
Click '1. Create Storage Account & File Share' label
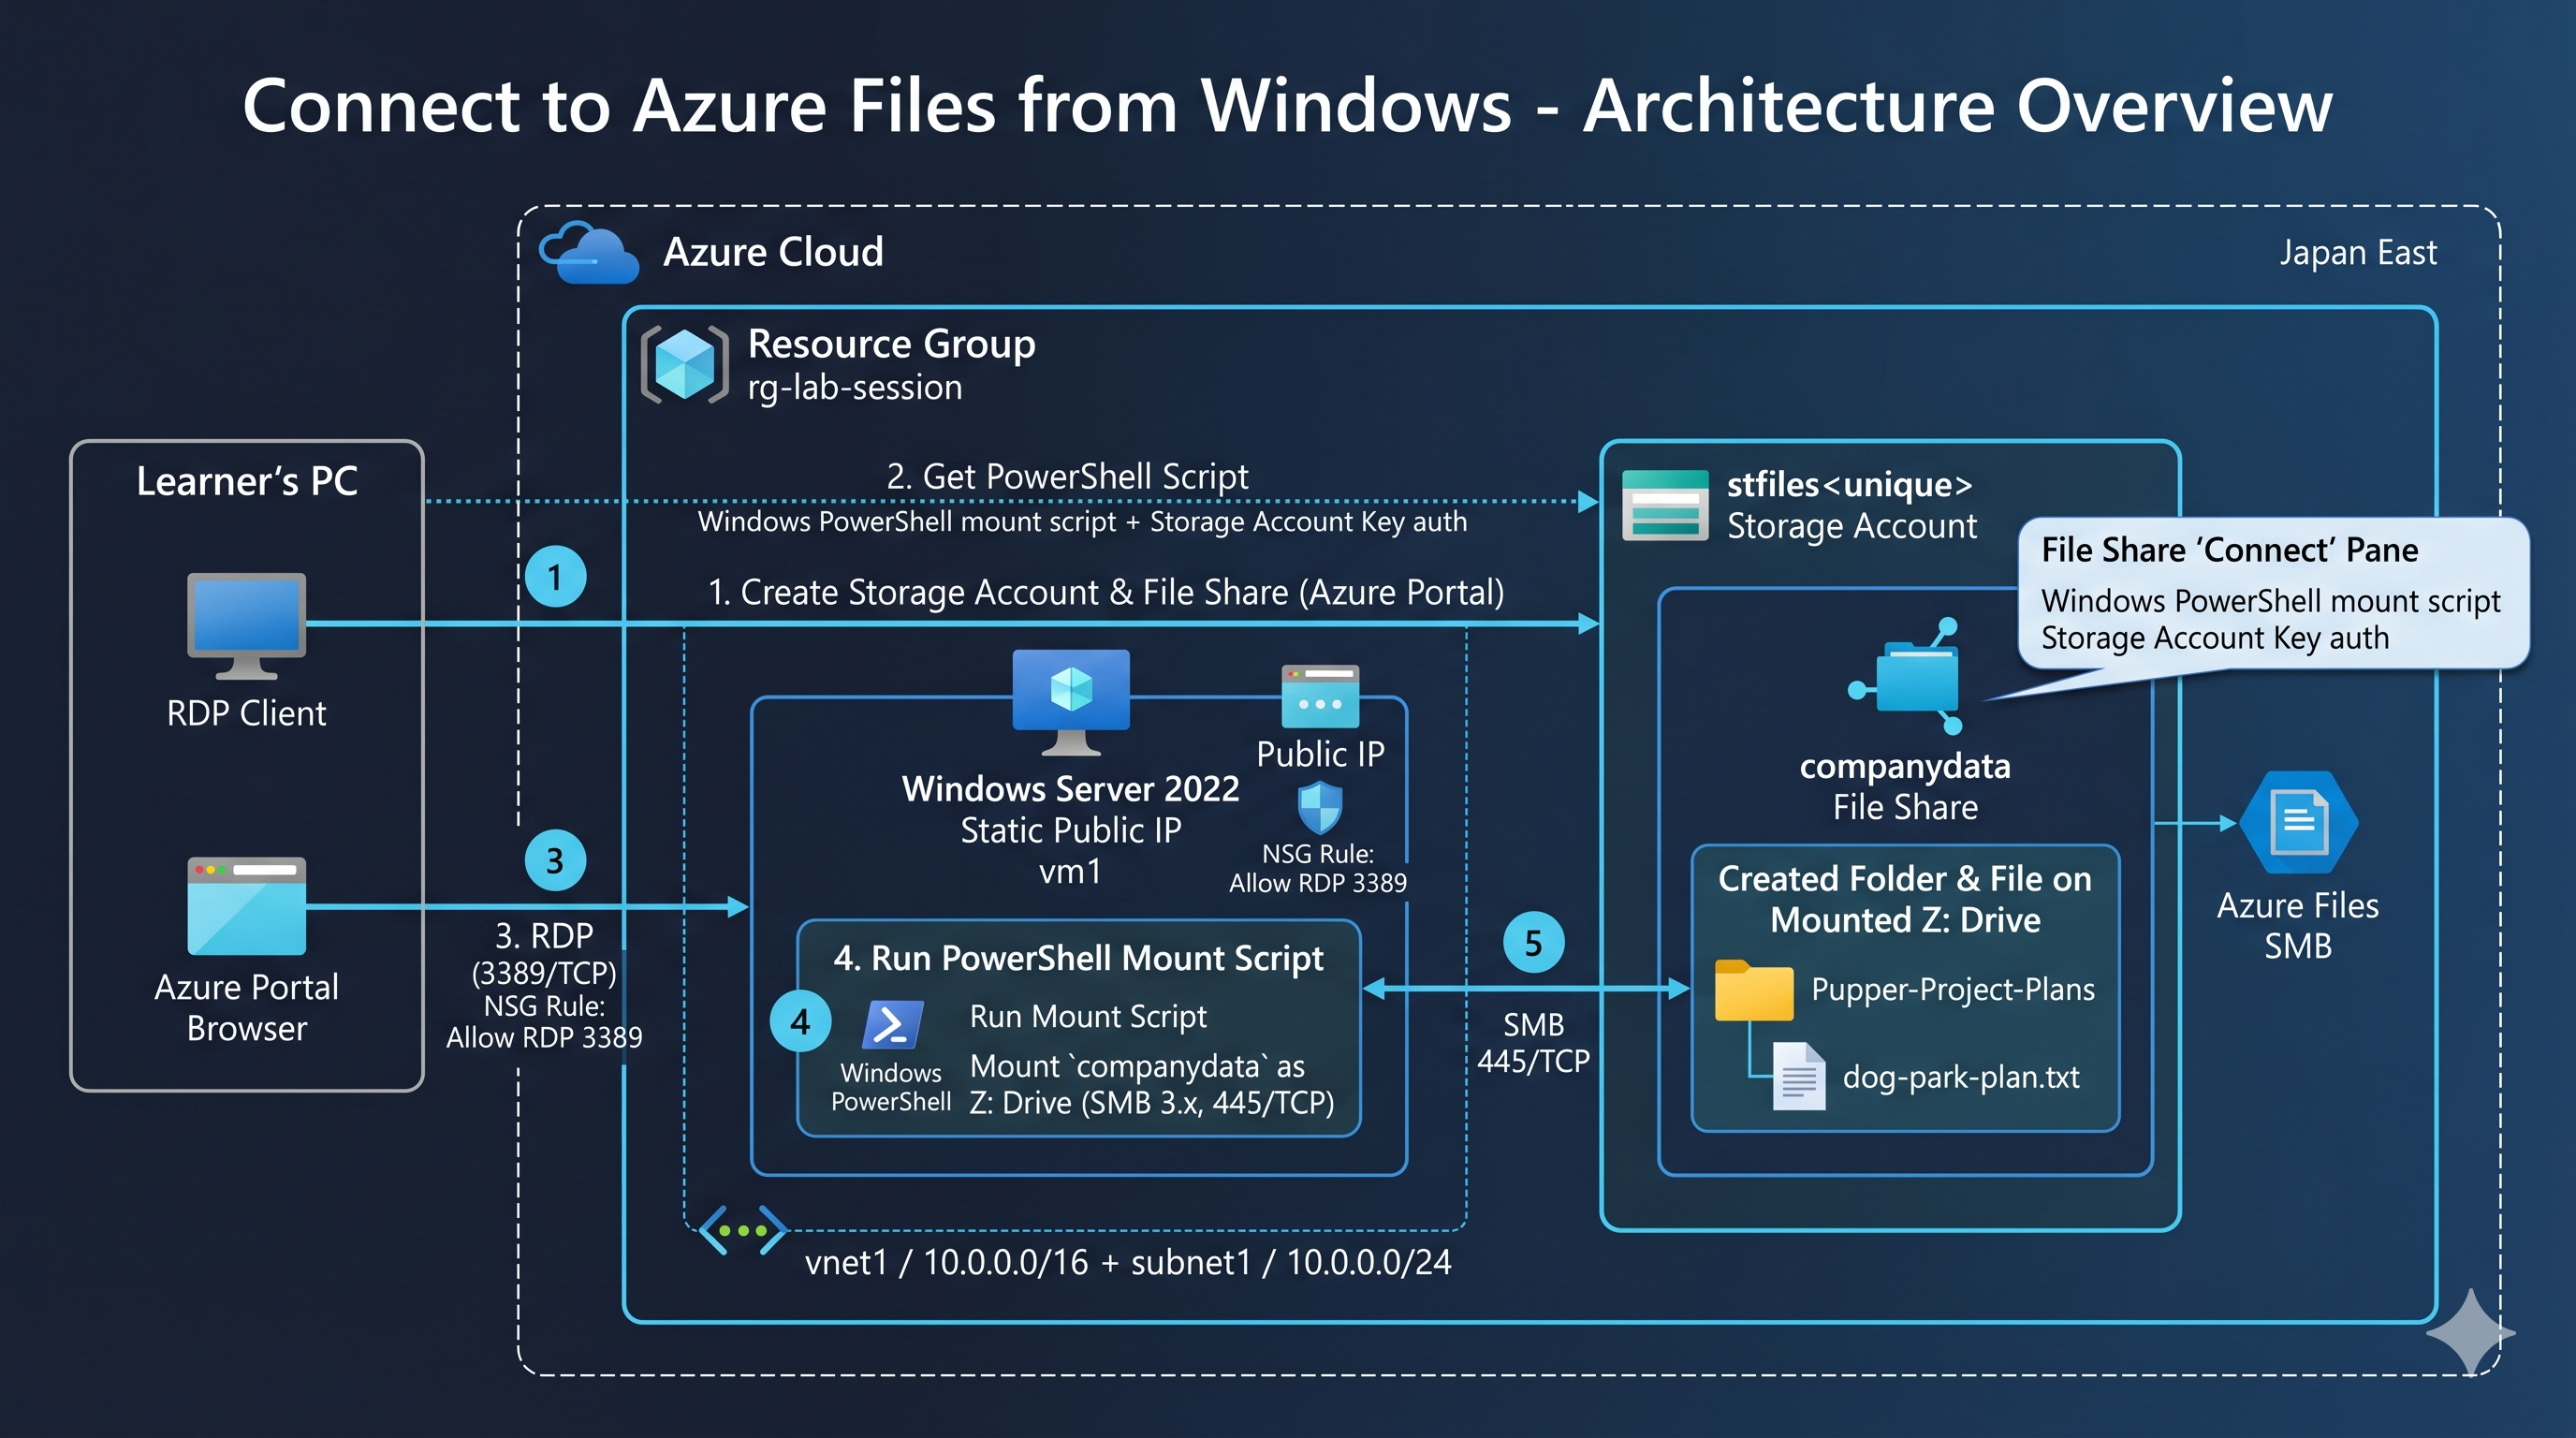[x=1106, y=592]
